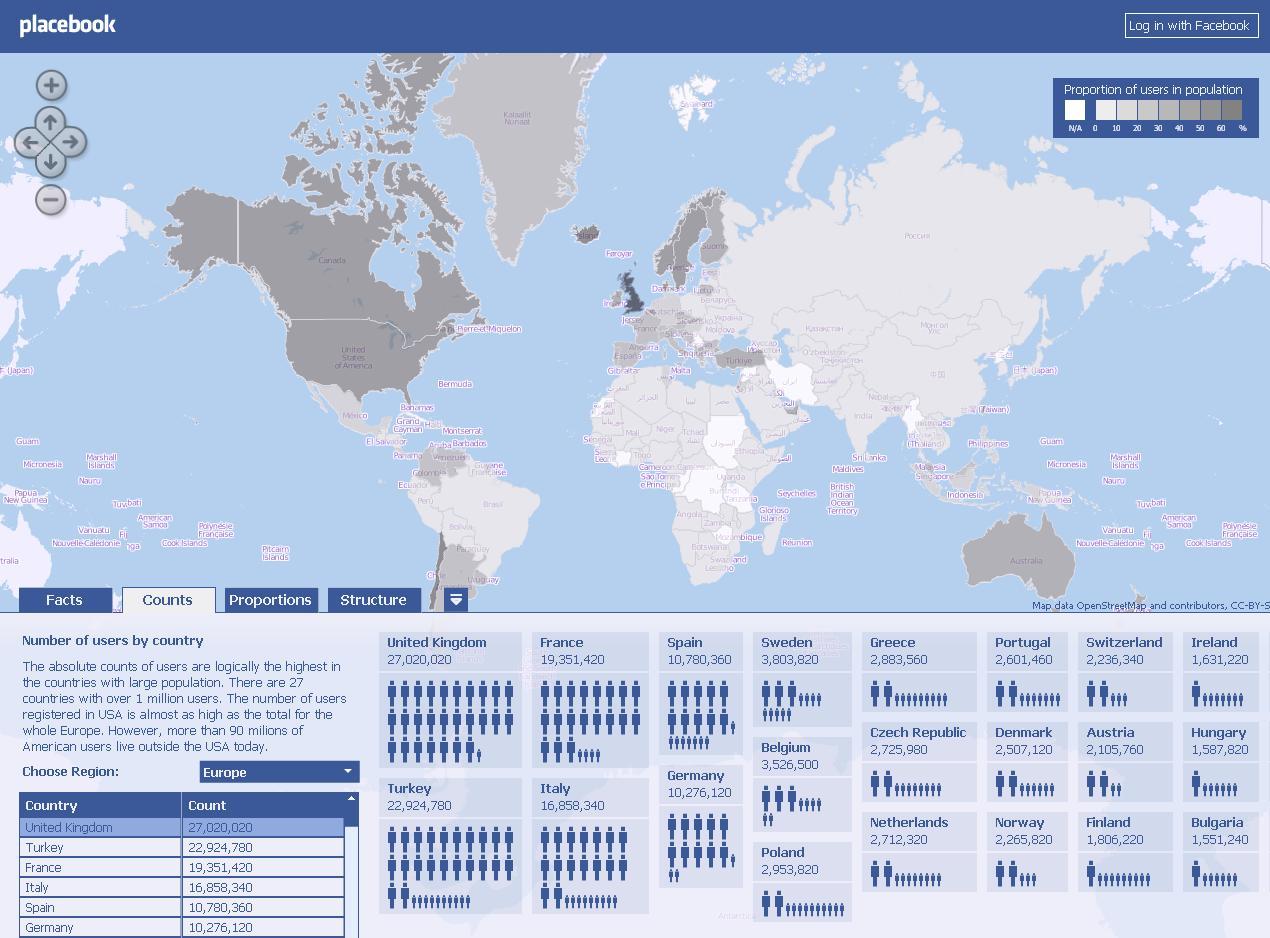The width and height of the screenshot is (1270, 938).
Task: Click the Spain pictogram card
Action: click(x=701, y=693)
